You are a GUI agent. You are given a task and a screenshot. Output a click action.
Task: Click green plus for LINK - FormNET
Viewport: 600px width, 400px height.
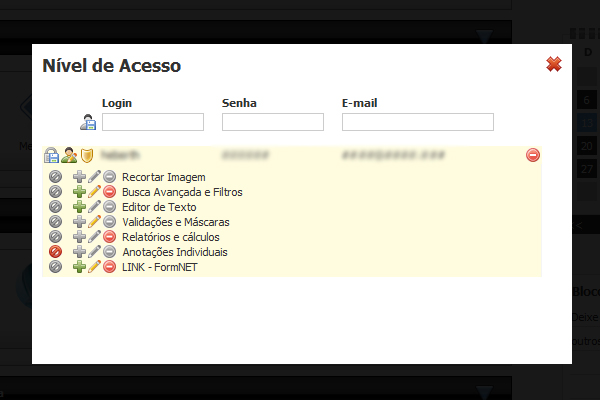pos(79,267)
